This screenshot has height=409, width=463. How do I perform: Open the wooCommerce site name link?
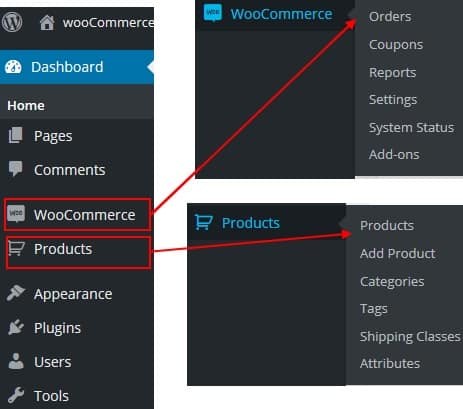tap(108, 23)
